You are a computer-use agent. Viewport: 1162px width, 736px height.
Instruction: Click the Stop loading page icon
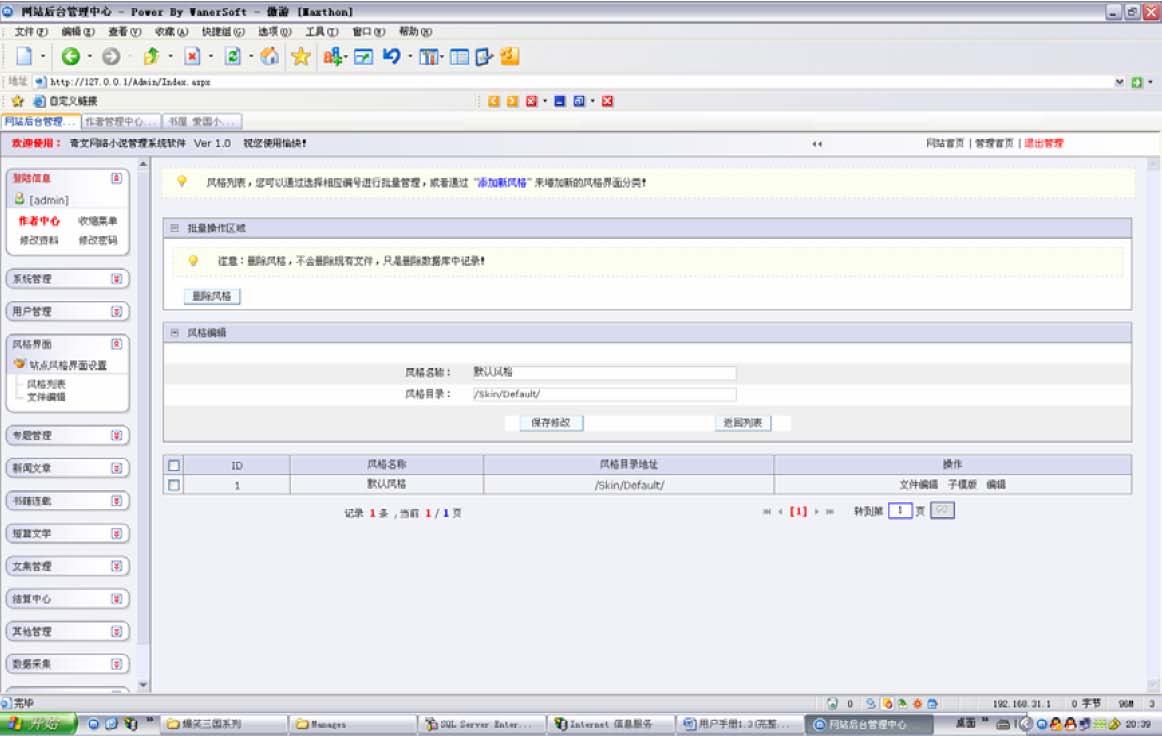point(193,56)
